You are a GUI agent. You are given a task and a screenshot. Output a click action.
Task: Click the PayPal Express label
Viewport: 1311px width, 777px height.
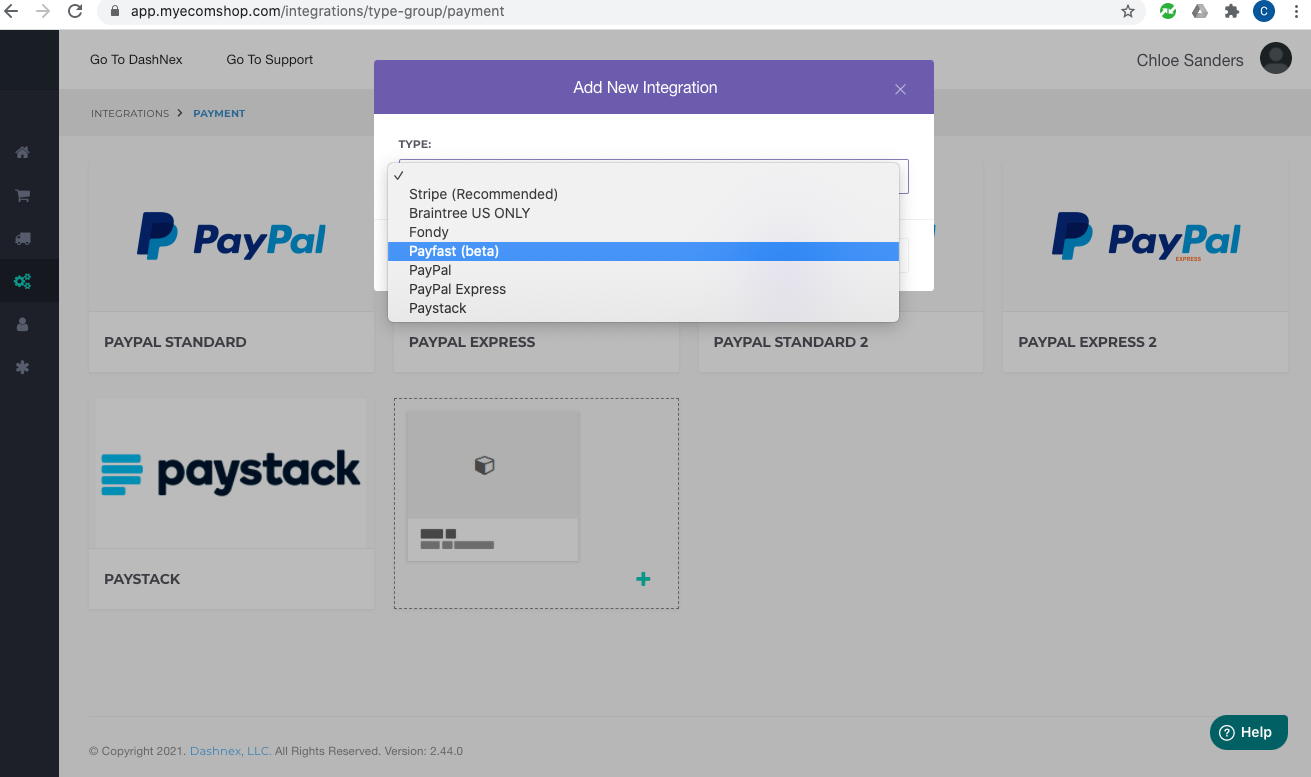click(472, 342)
